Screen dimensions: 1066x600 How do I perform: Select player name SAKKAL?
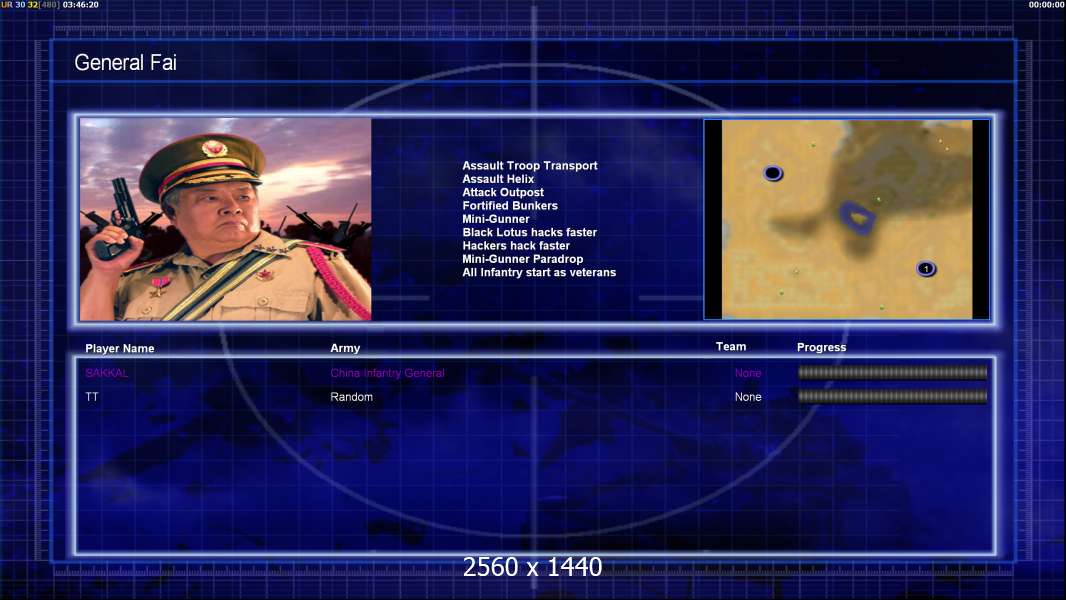(x=107, y=373)
